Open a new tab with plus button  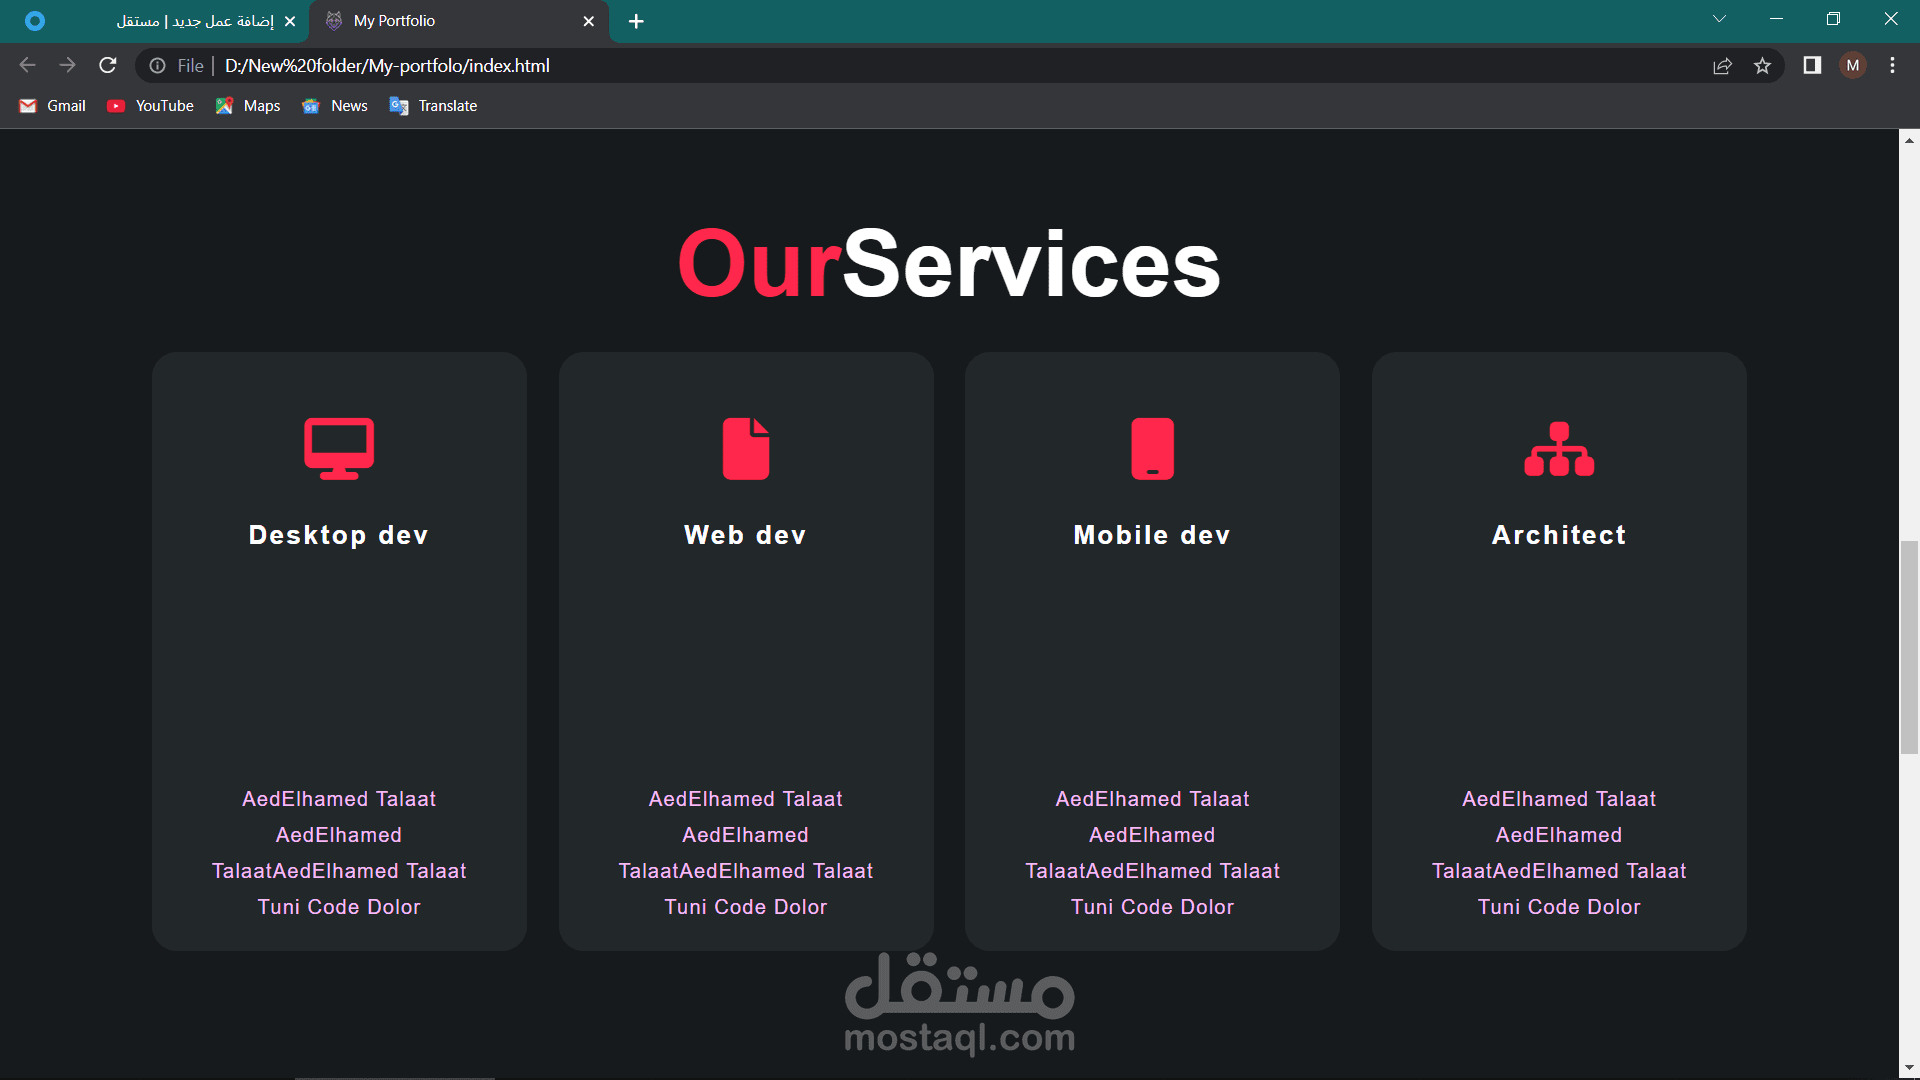pos(636,21)
